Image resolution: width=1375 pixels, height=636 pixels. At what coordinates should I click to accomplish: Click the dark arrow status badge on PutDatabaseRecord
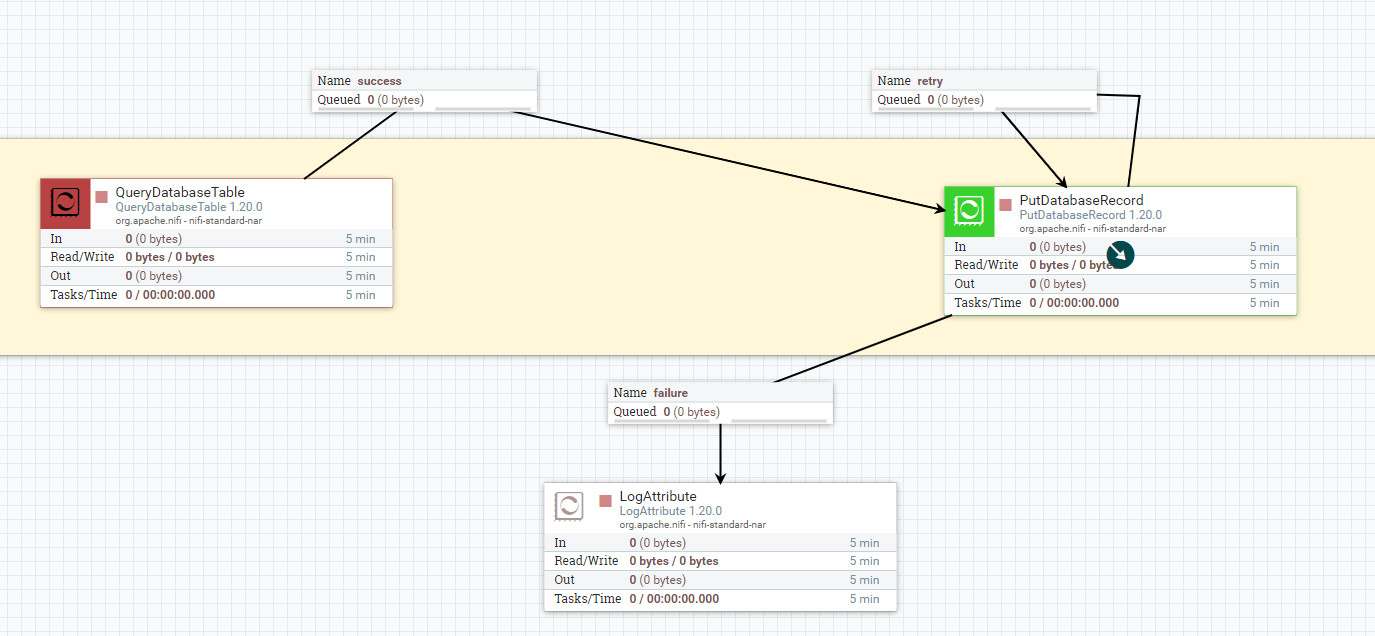(1119, 255)
